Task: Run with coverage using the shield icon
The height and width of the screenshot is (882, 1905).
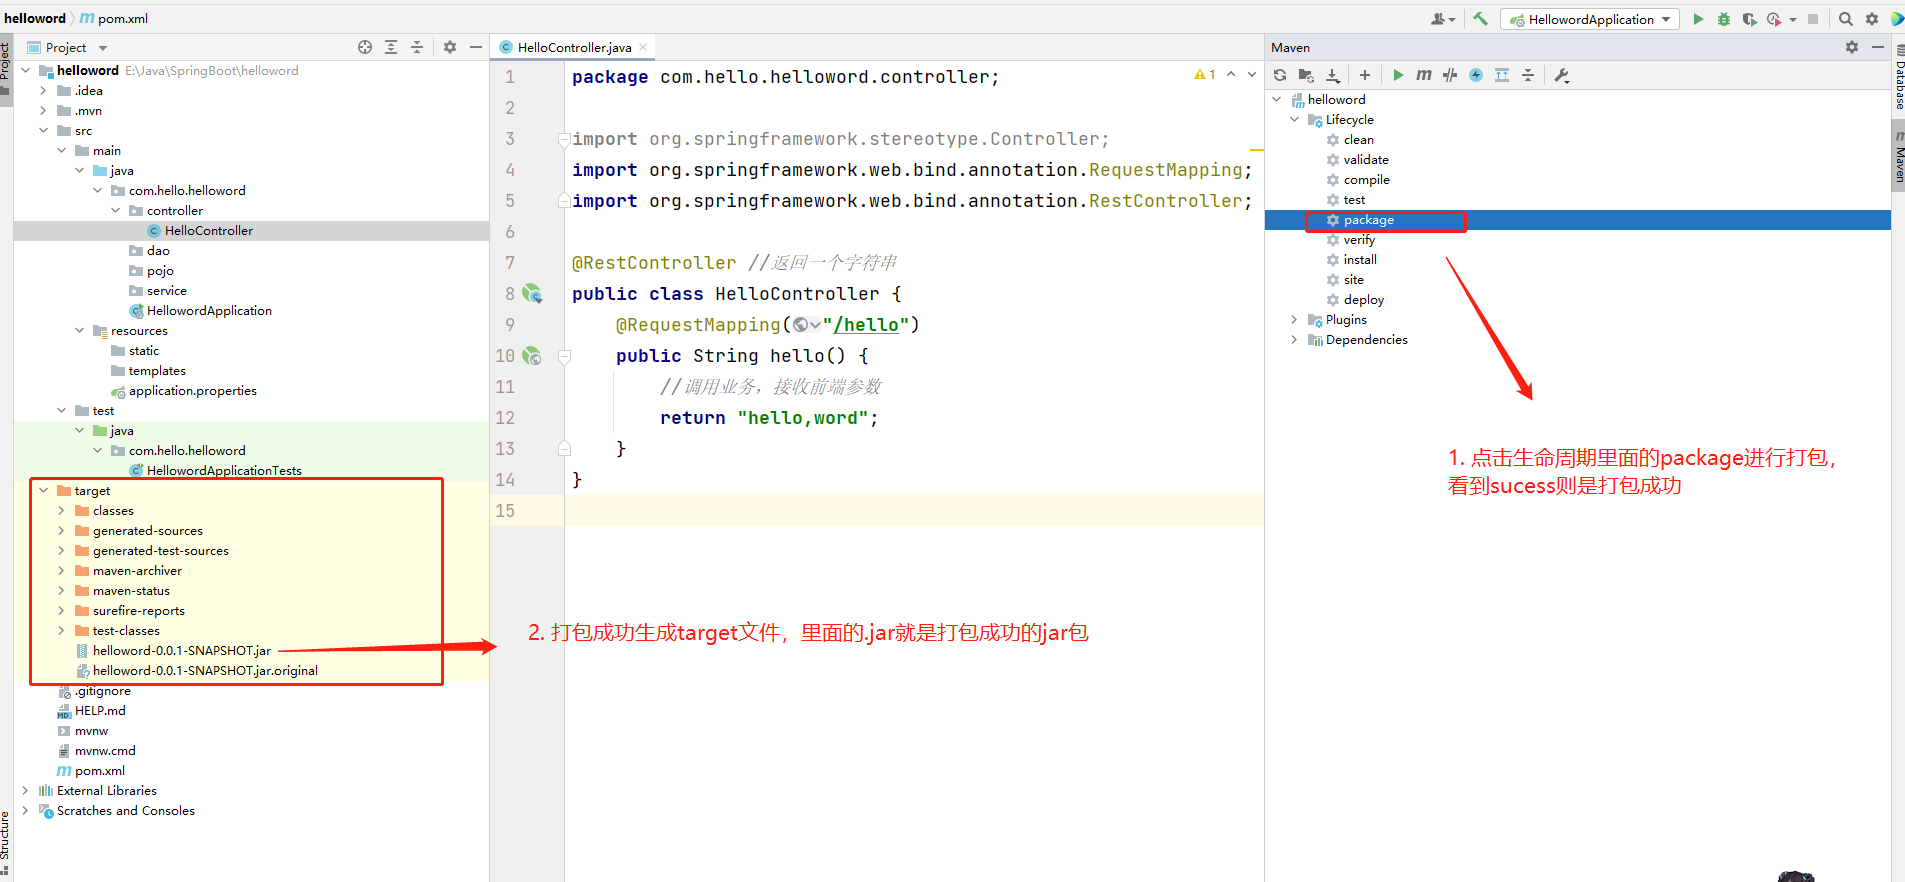Action: [1749, 19]
